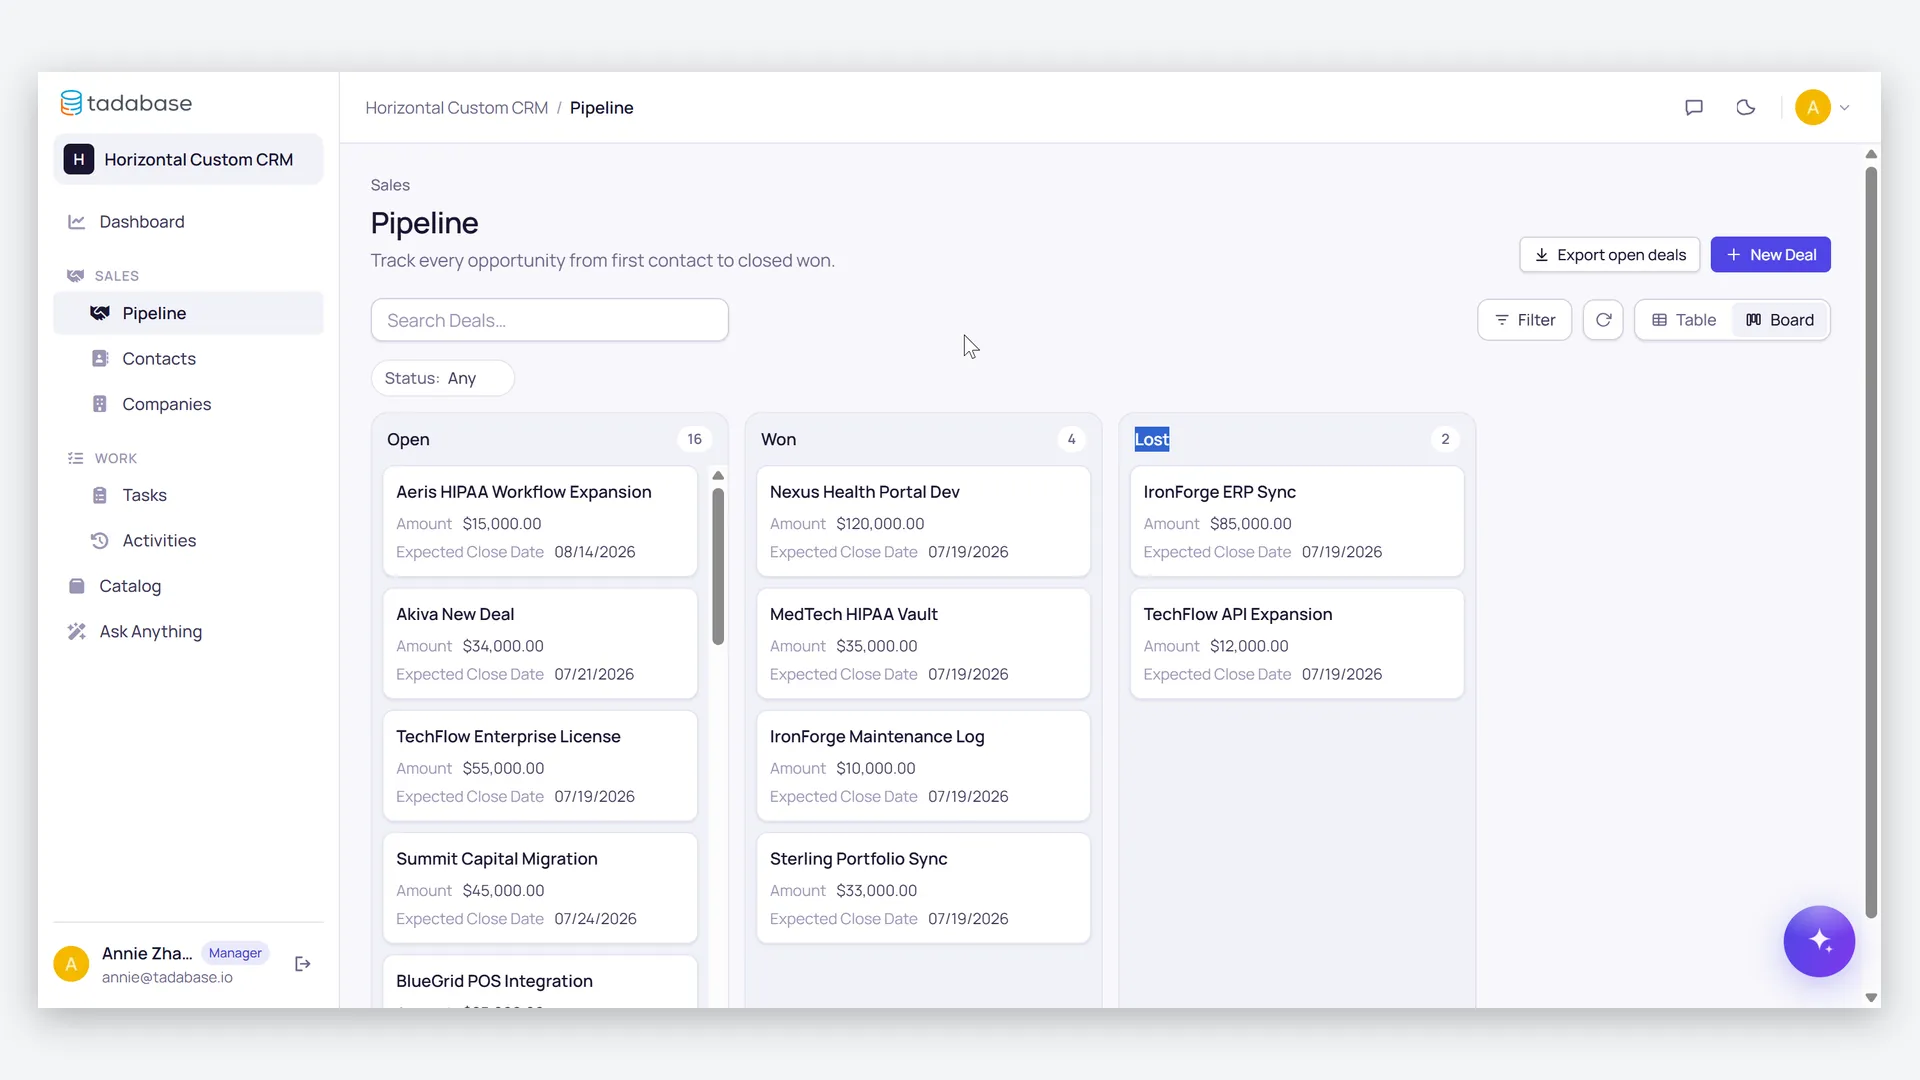Click the H workspace badge icon
Image resolution: width=1920 pixels, height=1080 pixels.
[79, 159]
